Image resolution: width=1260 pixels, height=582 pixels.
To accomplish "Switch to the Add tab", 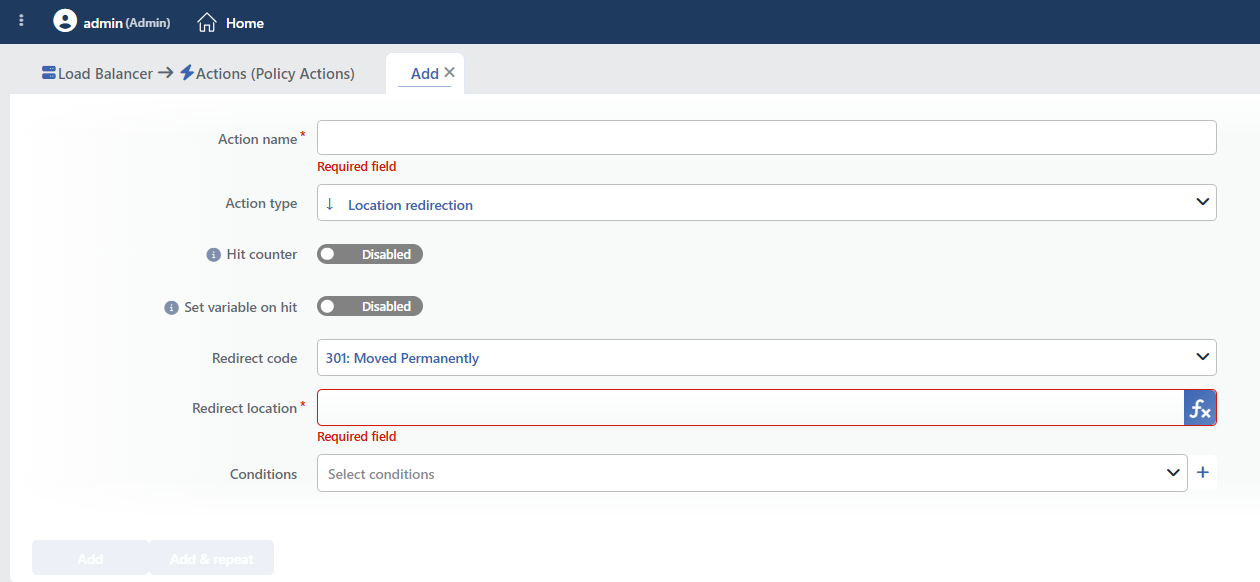I will (425, 73).
